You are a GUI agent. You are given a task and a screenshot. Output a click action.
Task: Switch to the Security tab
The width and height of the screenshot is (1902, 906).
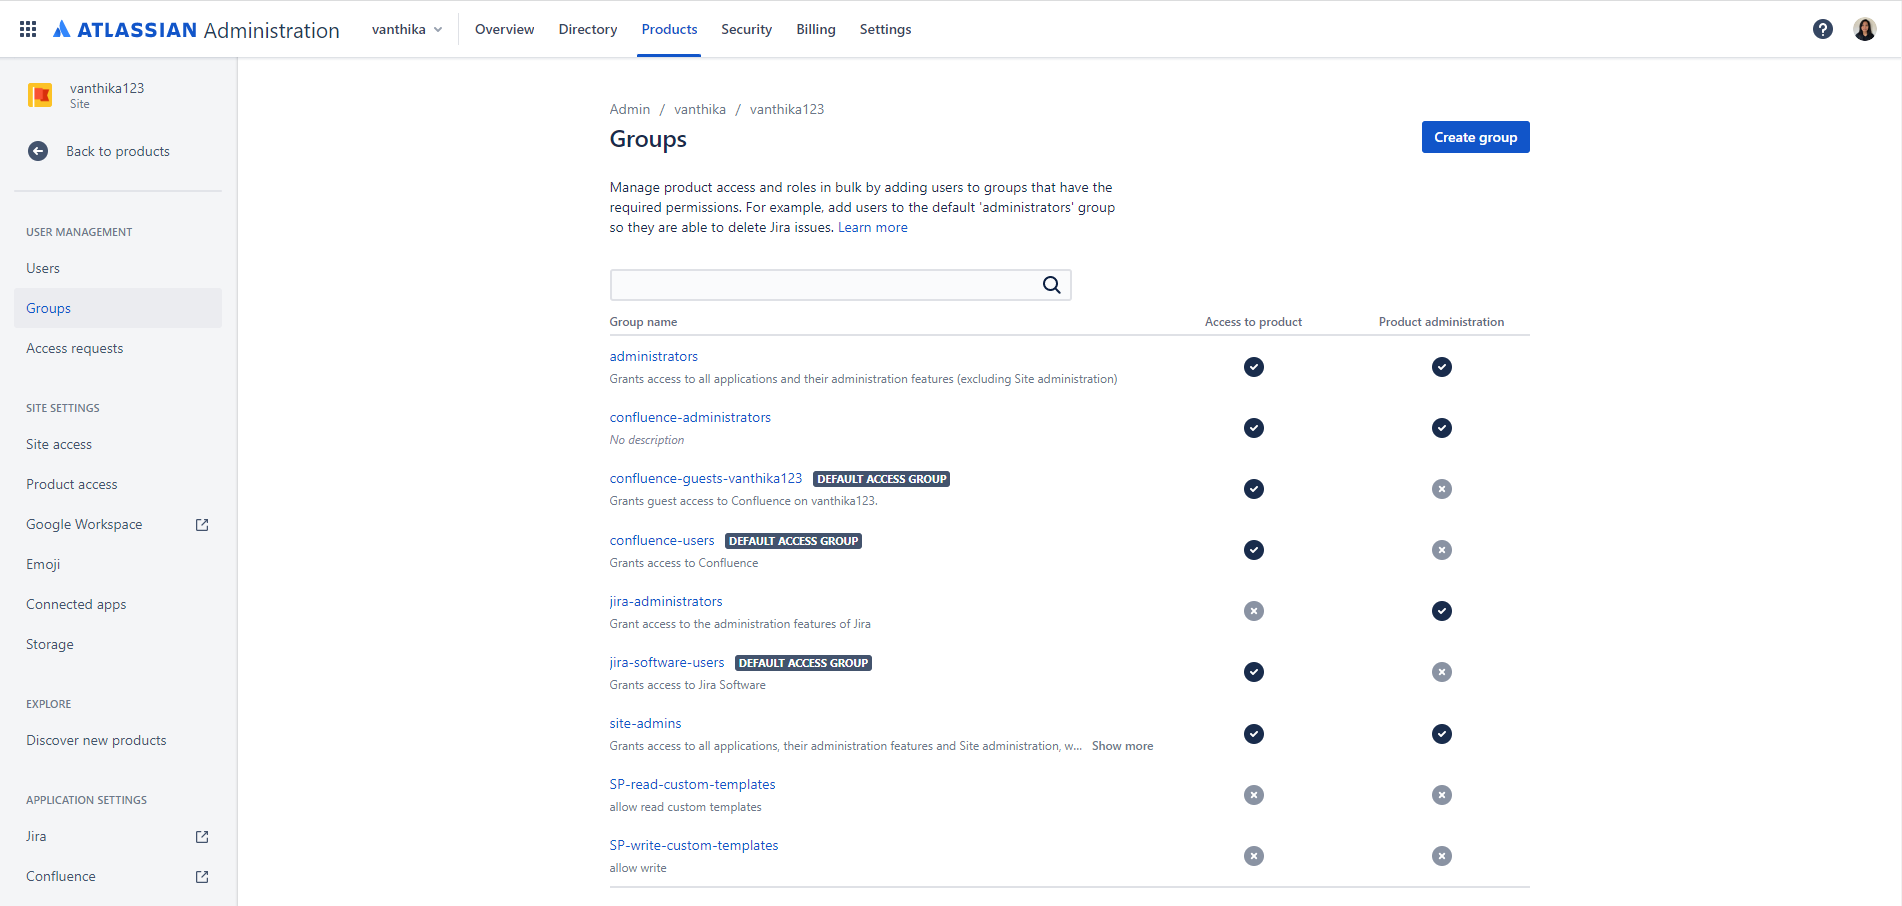tap(746, 29)
